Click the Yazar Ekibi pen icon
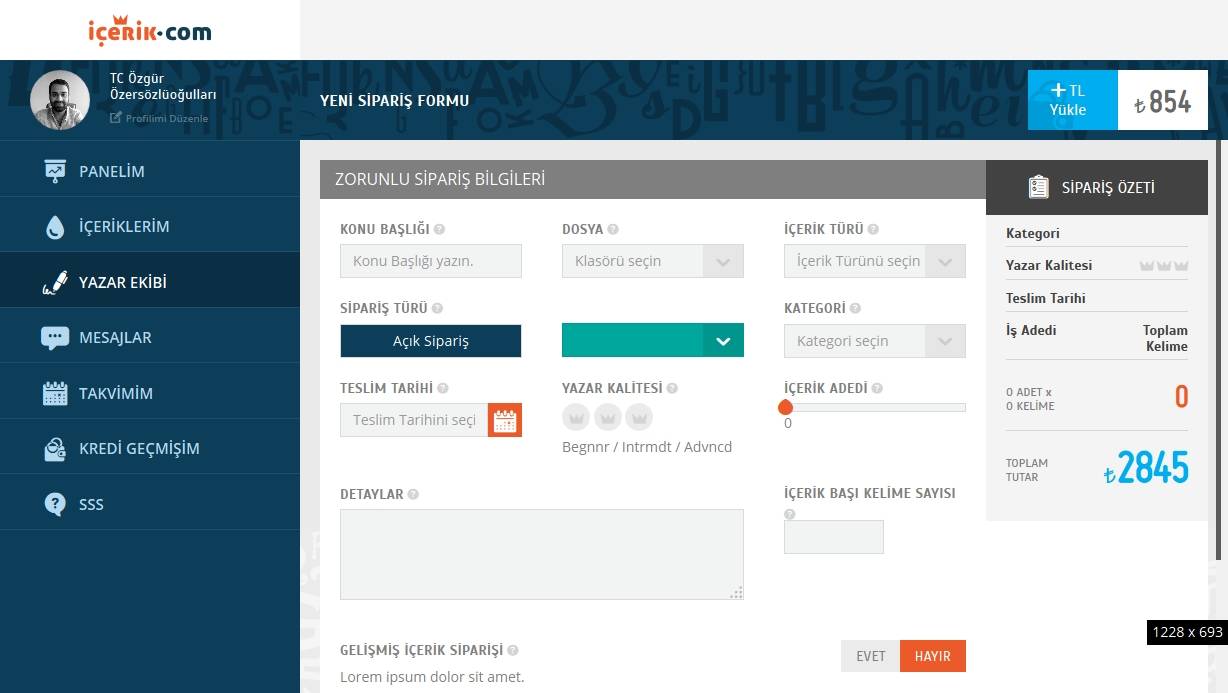Image resolution: width=1228 pixels, height=693 pixels. click(x=55, y=280)
